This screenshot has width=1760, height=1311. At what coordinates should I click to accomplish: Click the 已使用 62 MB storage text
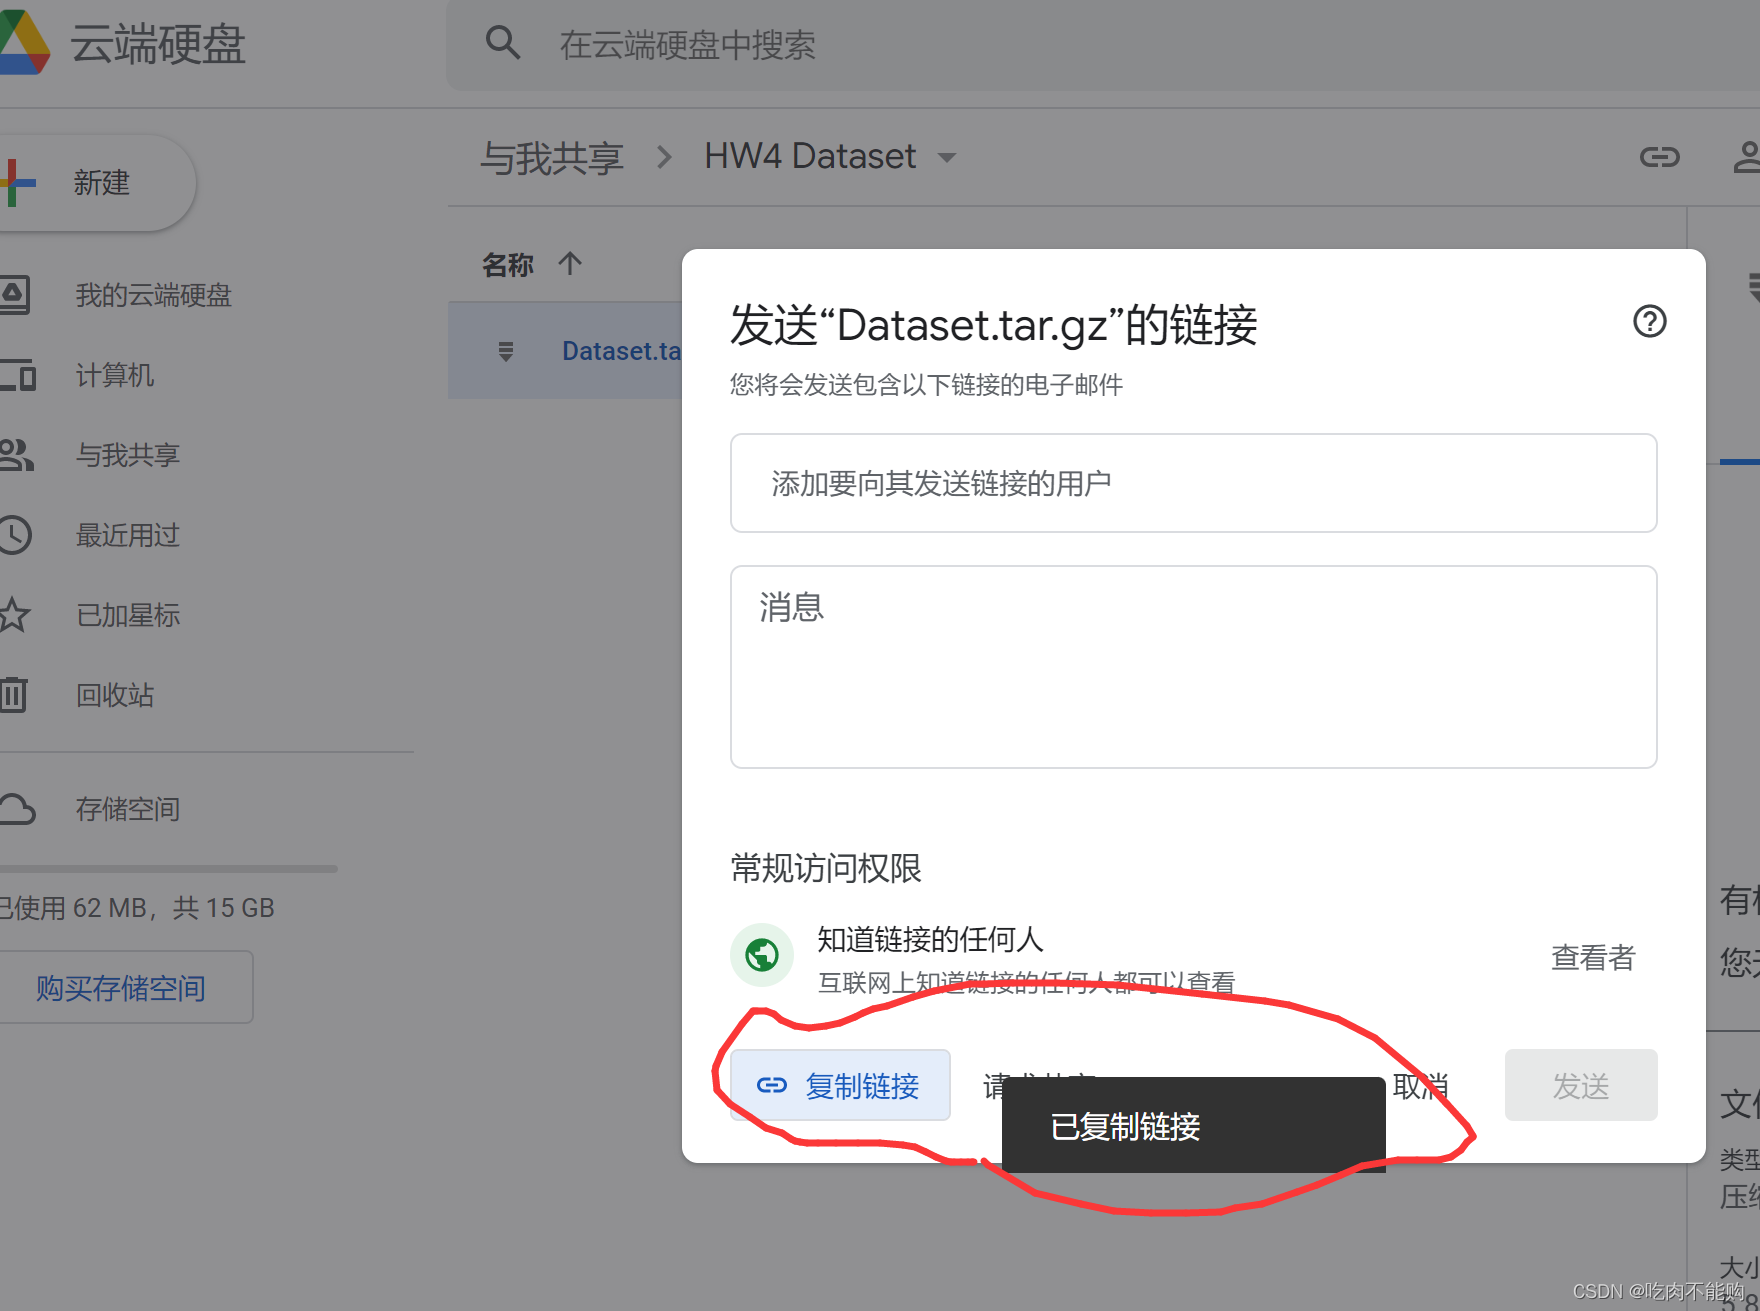pyautogui.click(x=136, y=908)
